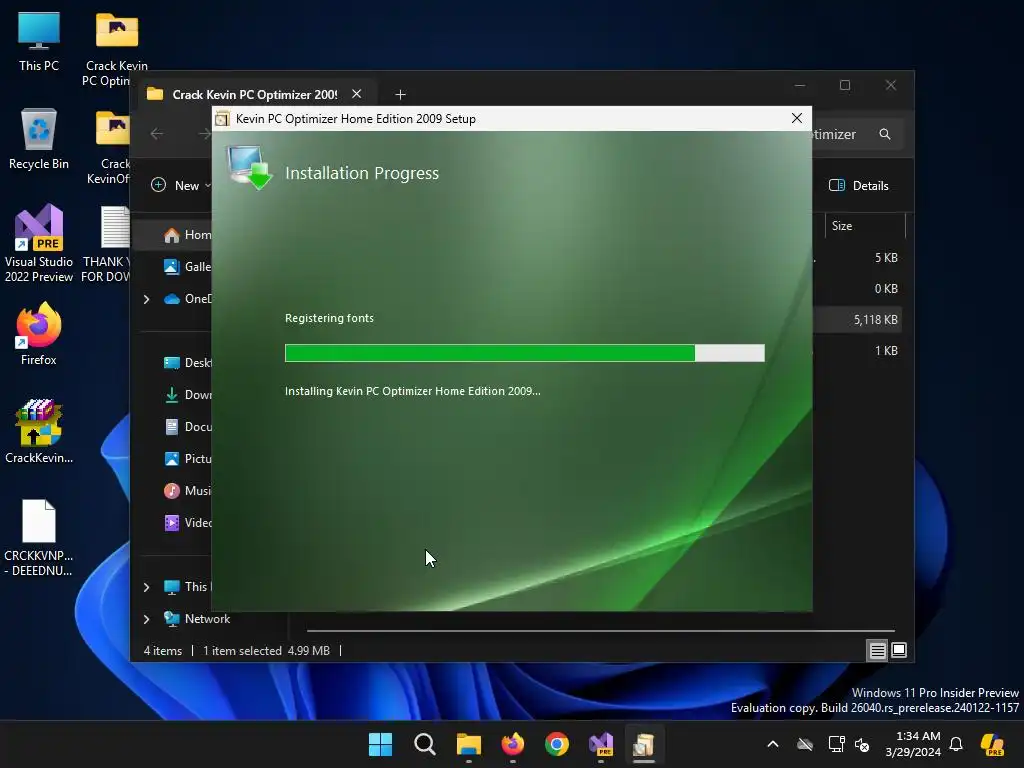Launch Firefox from desktop shortcut
Image resolution: width=1024 pixels, height=768 pixels.
39,334
